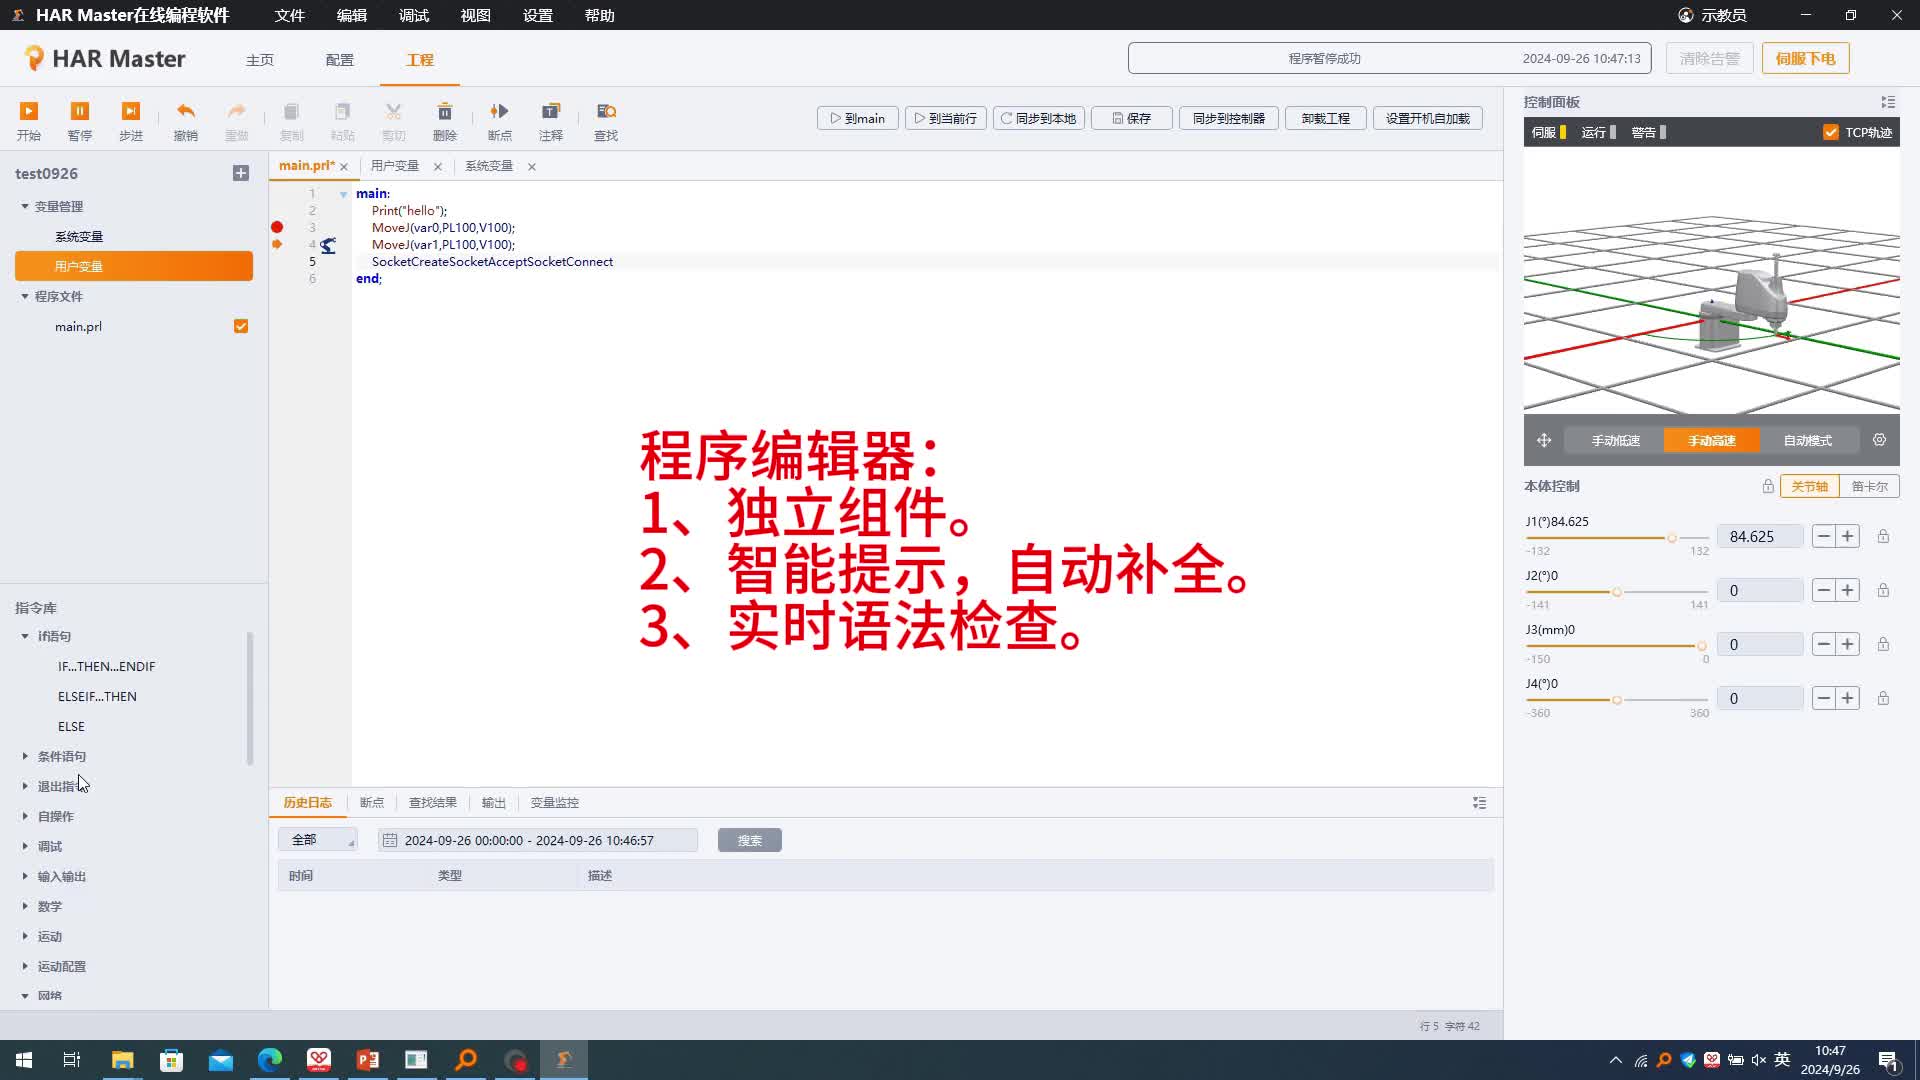Open File Explorer in taskbar
Image resolution: width=1920 pixels, height=1080 pixels.
point(122,1060)
